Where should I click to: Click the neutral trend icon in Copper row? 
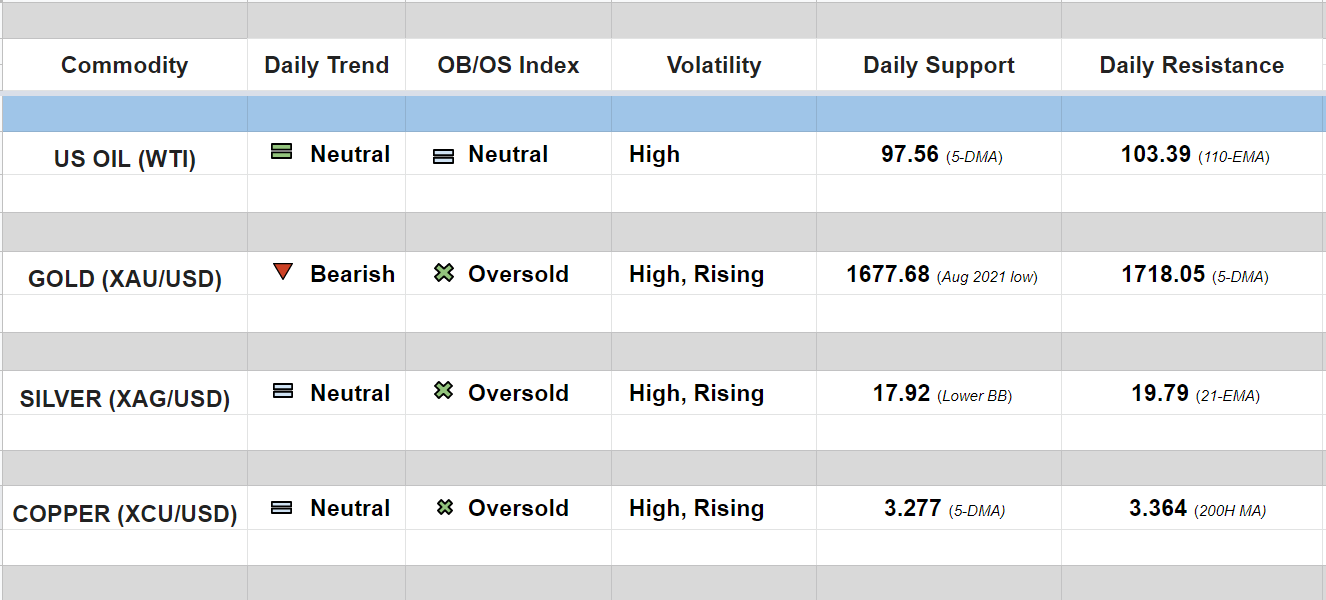click(x=282, y=507)
